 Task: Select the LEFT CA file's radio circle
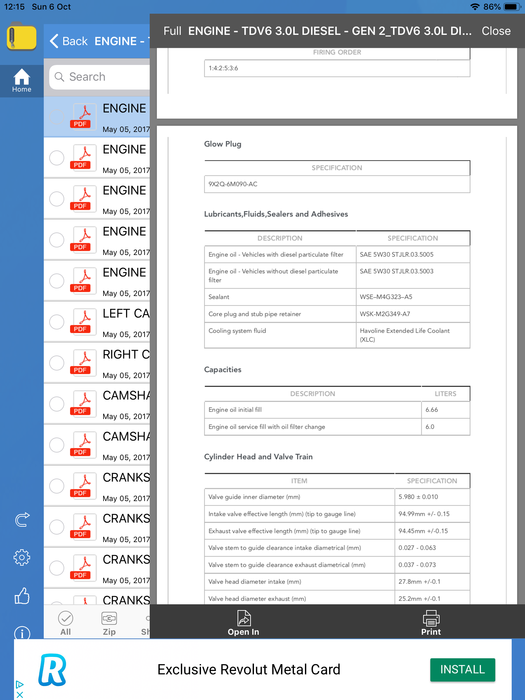(57, 321)
